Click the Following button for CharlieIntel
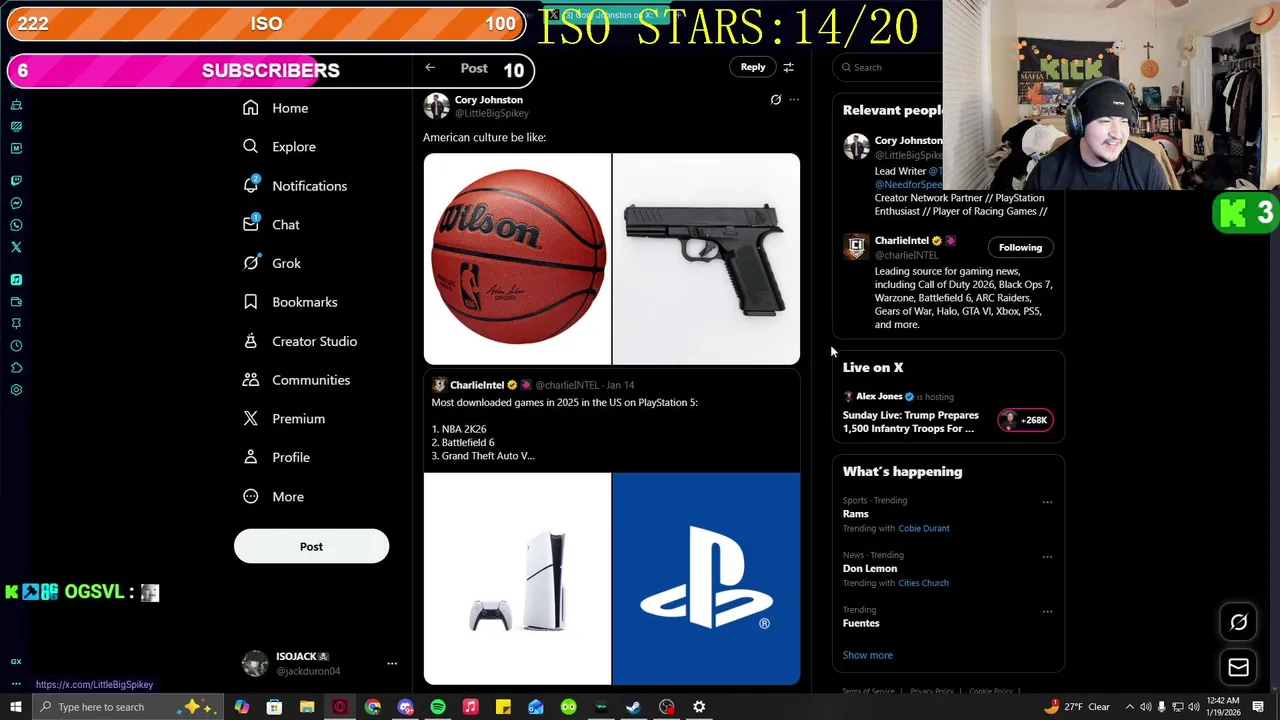Image resolution: width=1280 pixels, height=720 pixels. pyautogui.click(x=1020, y=248)
